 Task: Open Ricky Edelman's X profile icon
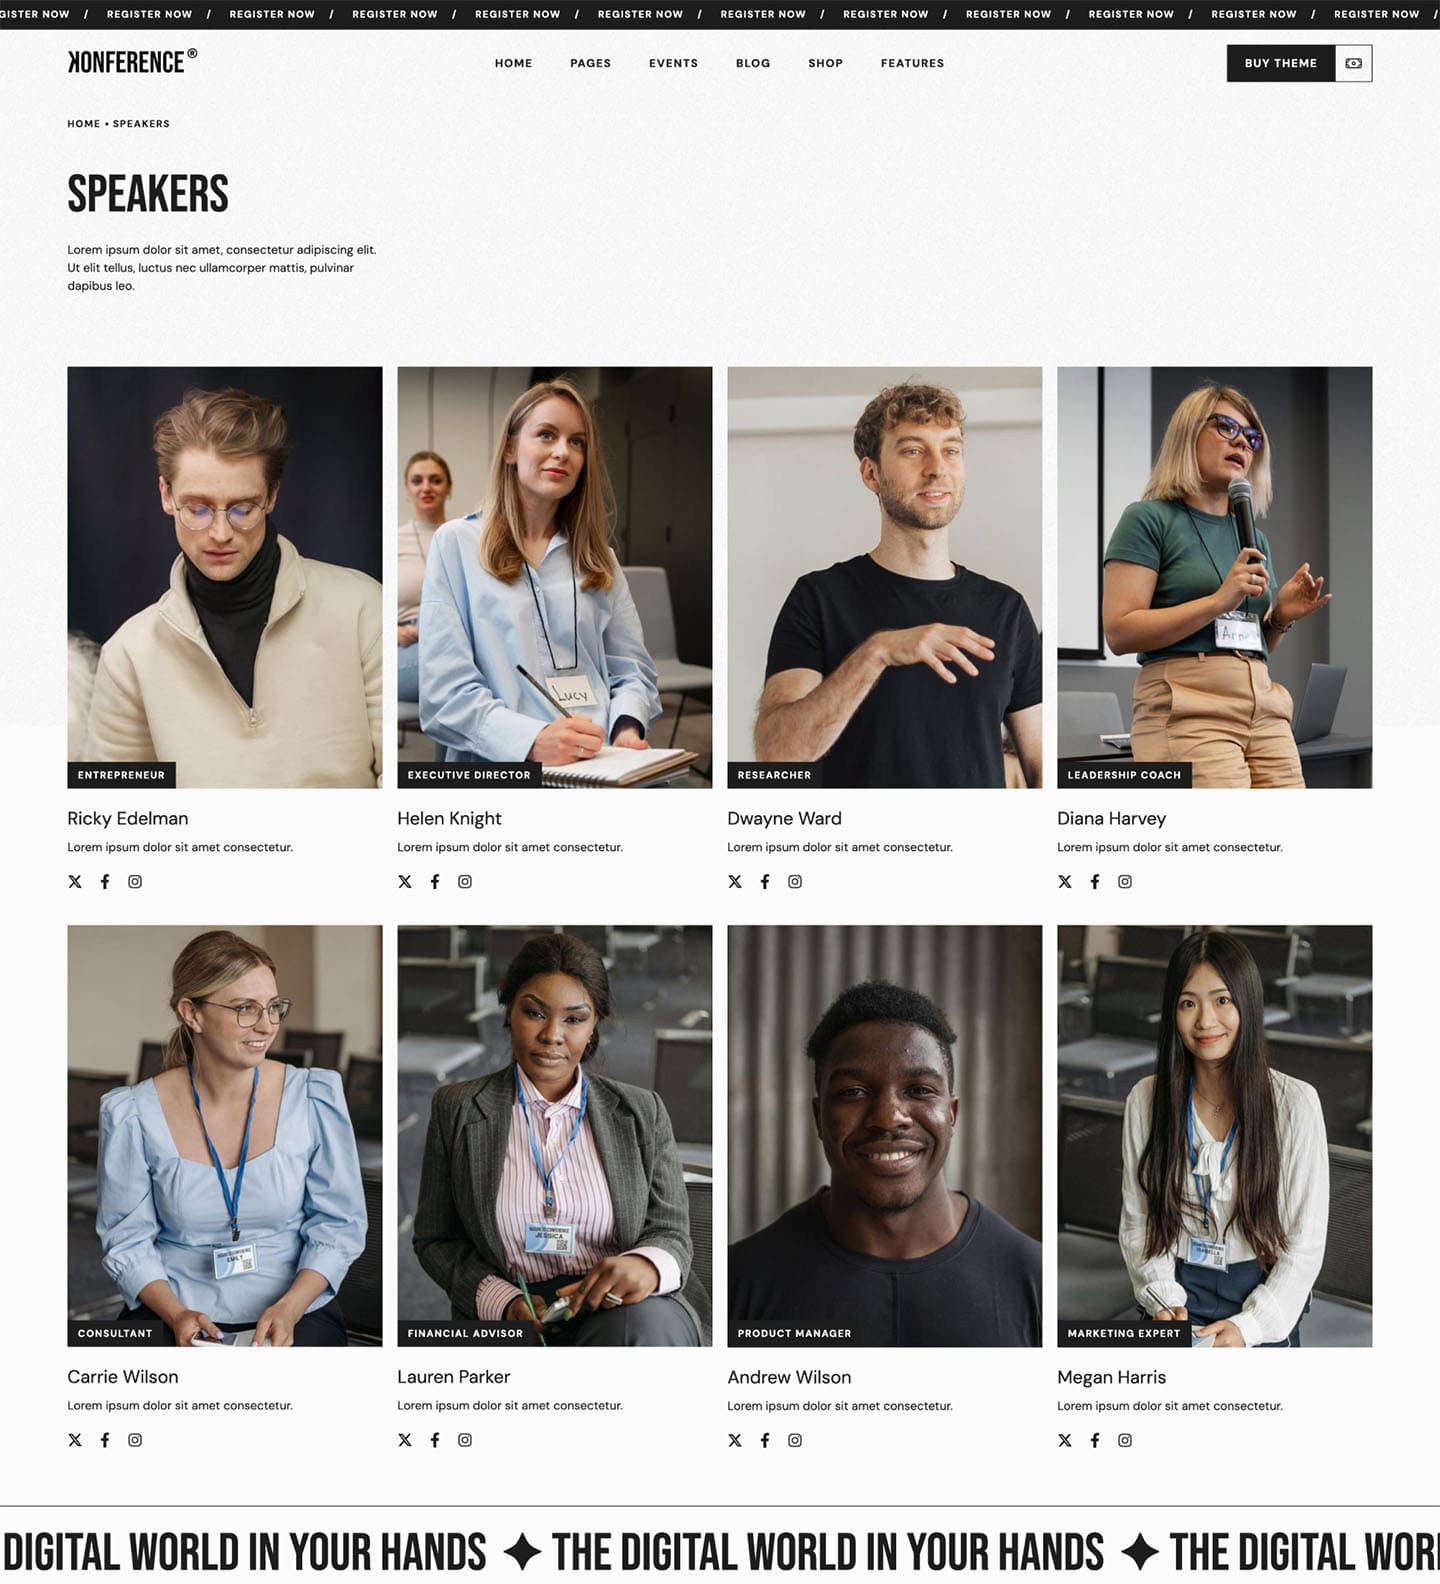[x=75, y=881]
